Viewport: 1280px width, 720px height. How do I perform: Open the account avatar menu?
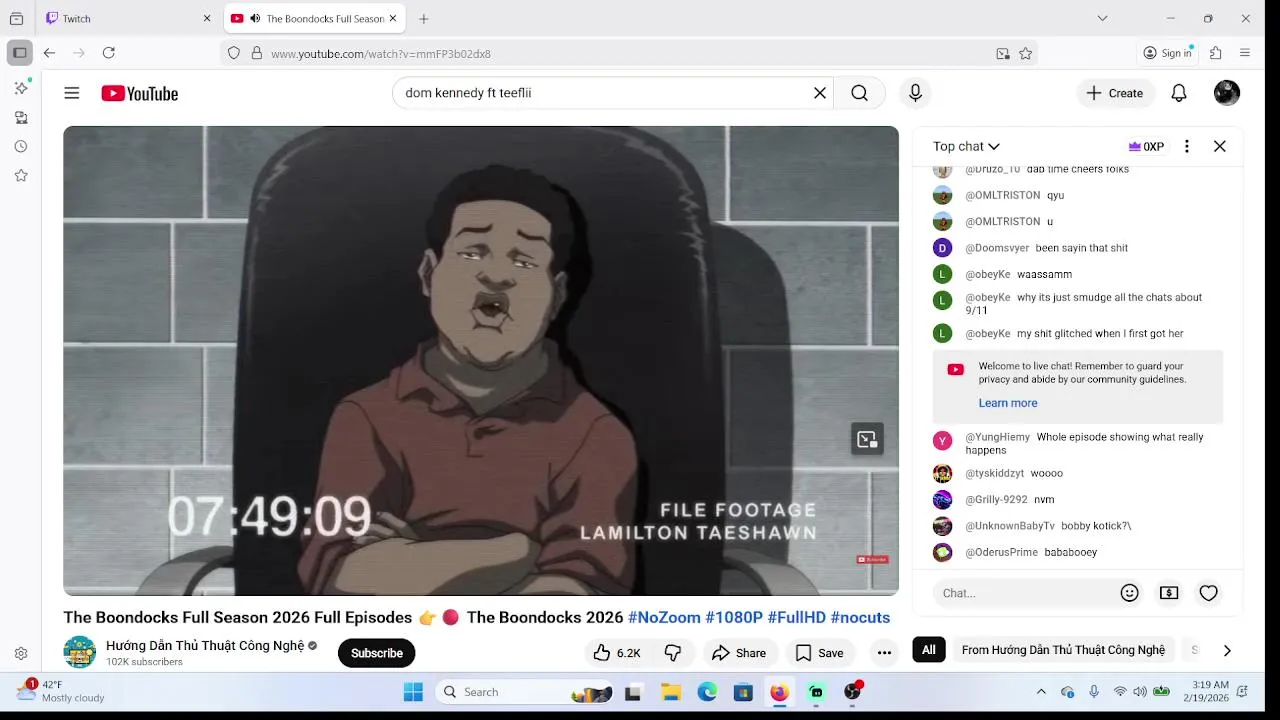[1227, 93]
